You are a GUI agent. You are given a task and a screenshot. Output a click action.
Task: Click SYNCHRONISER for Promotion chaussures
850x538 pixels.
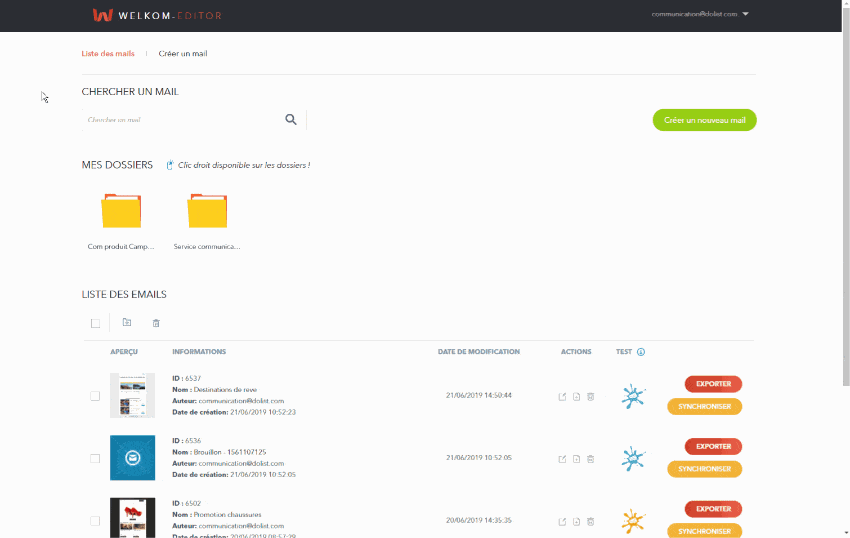(704, 530)
